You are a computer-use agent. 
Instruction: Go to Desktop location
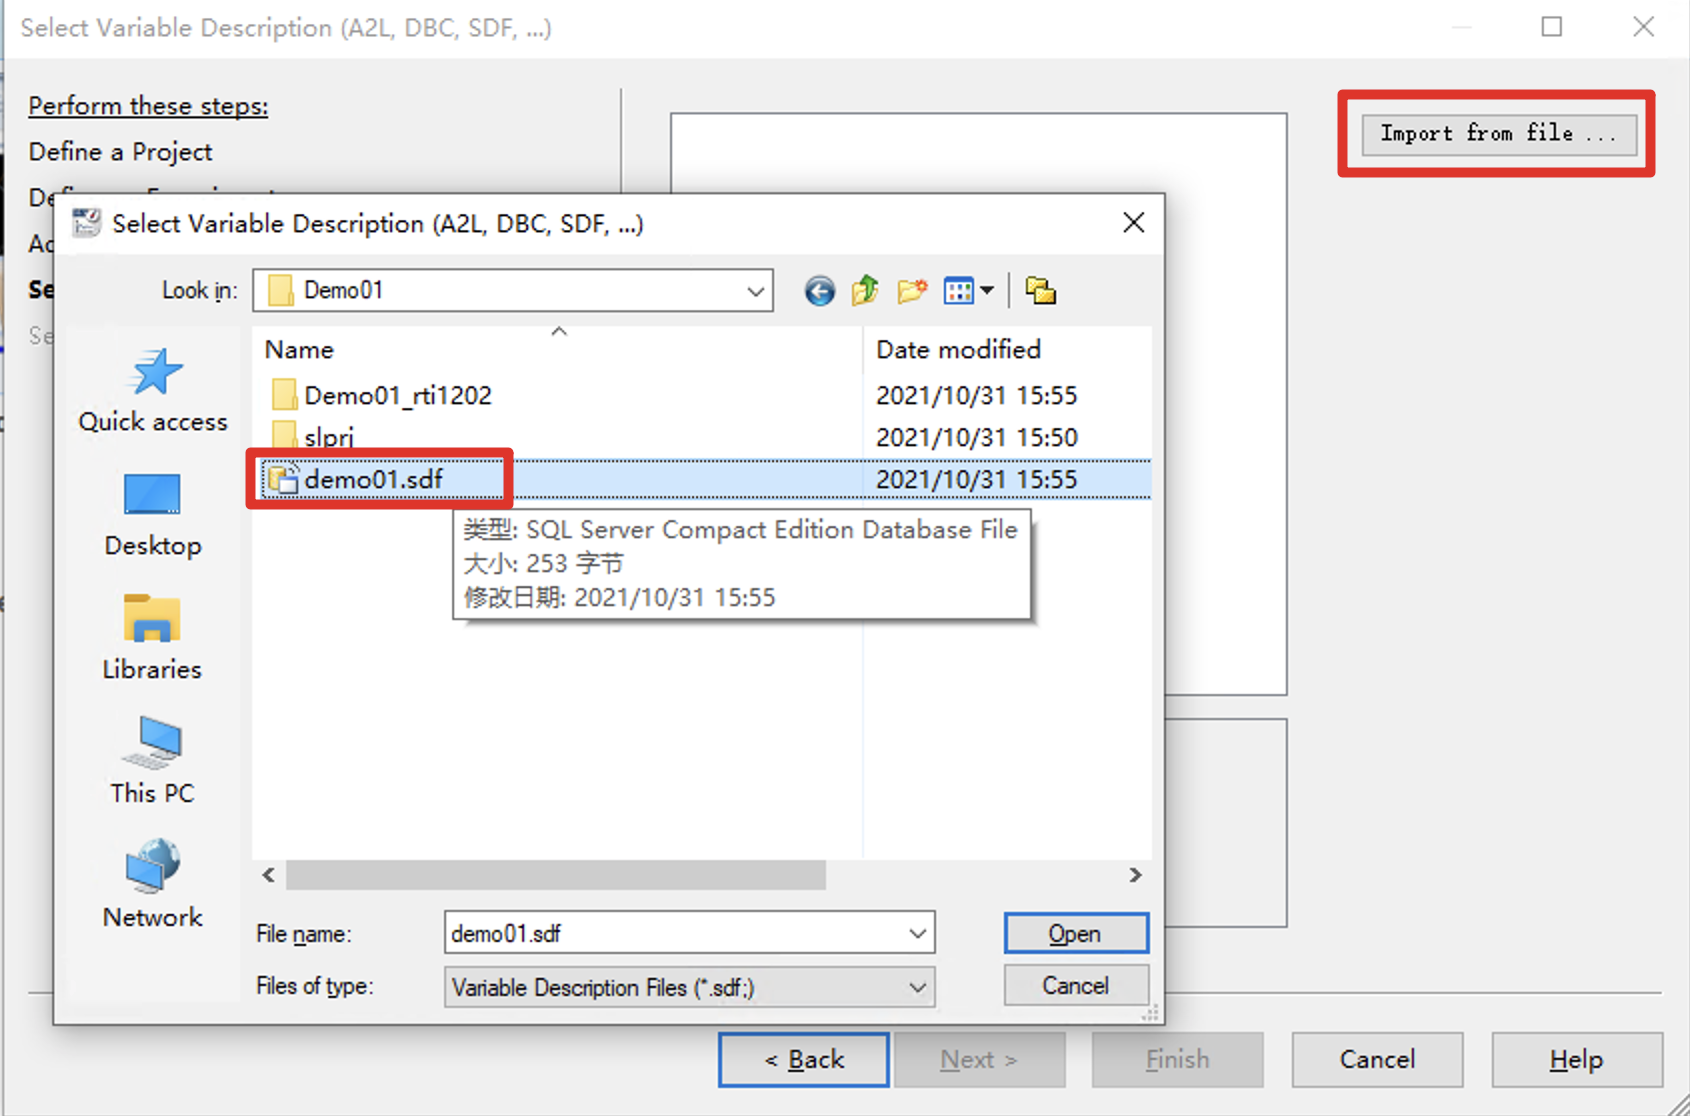click(x=153, y=515)
